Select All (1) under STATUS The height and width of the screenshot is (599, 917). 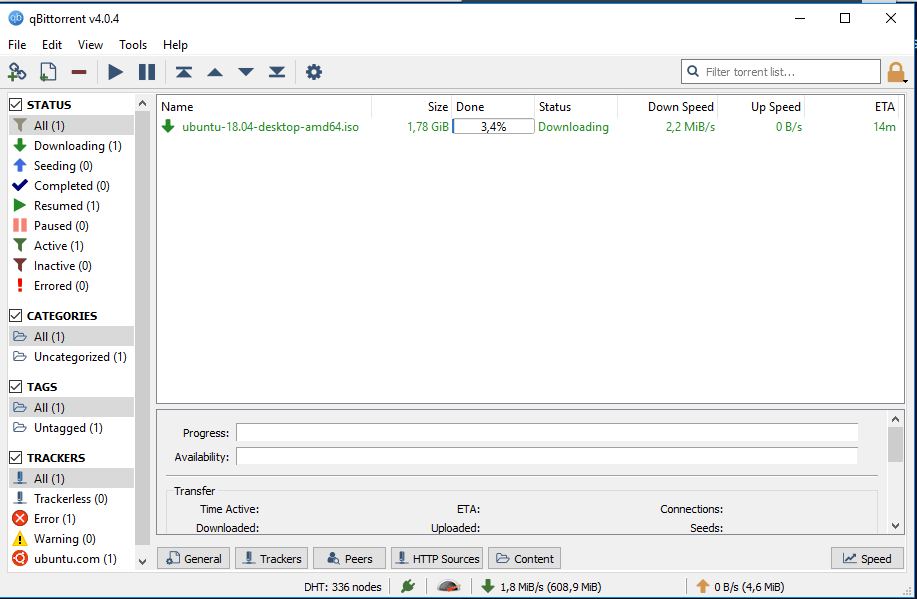[x=71, y=125]
